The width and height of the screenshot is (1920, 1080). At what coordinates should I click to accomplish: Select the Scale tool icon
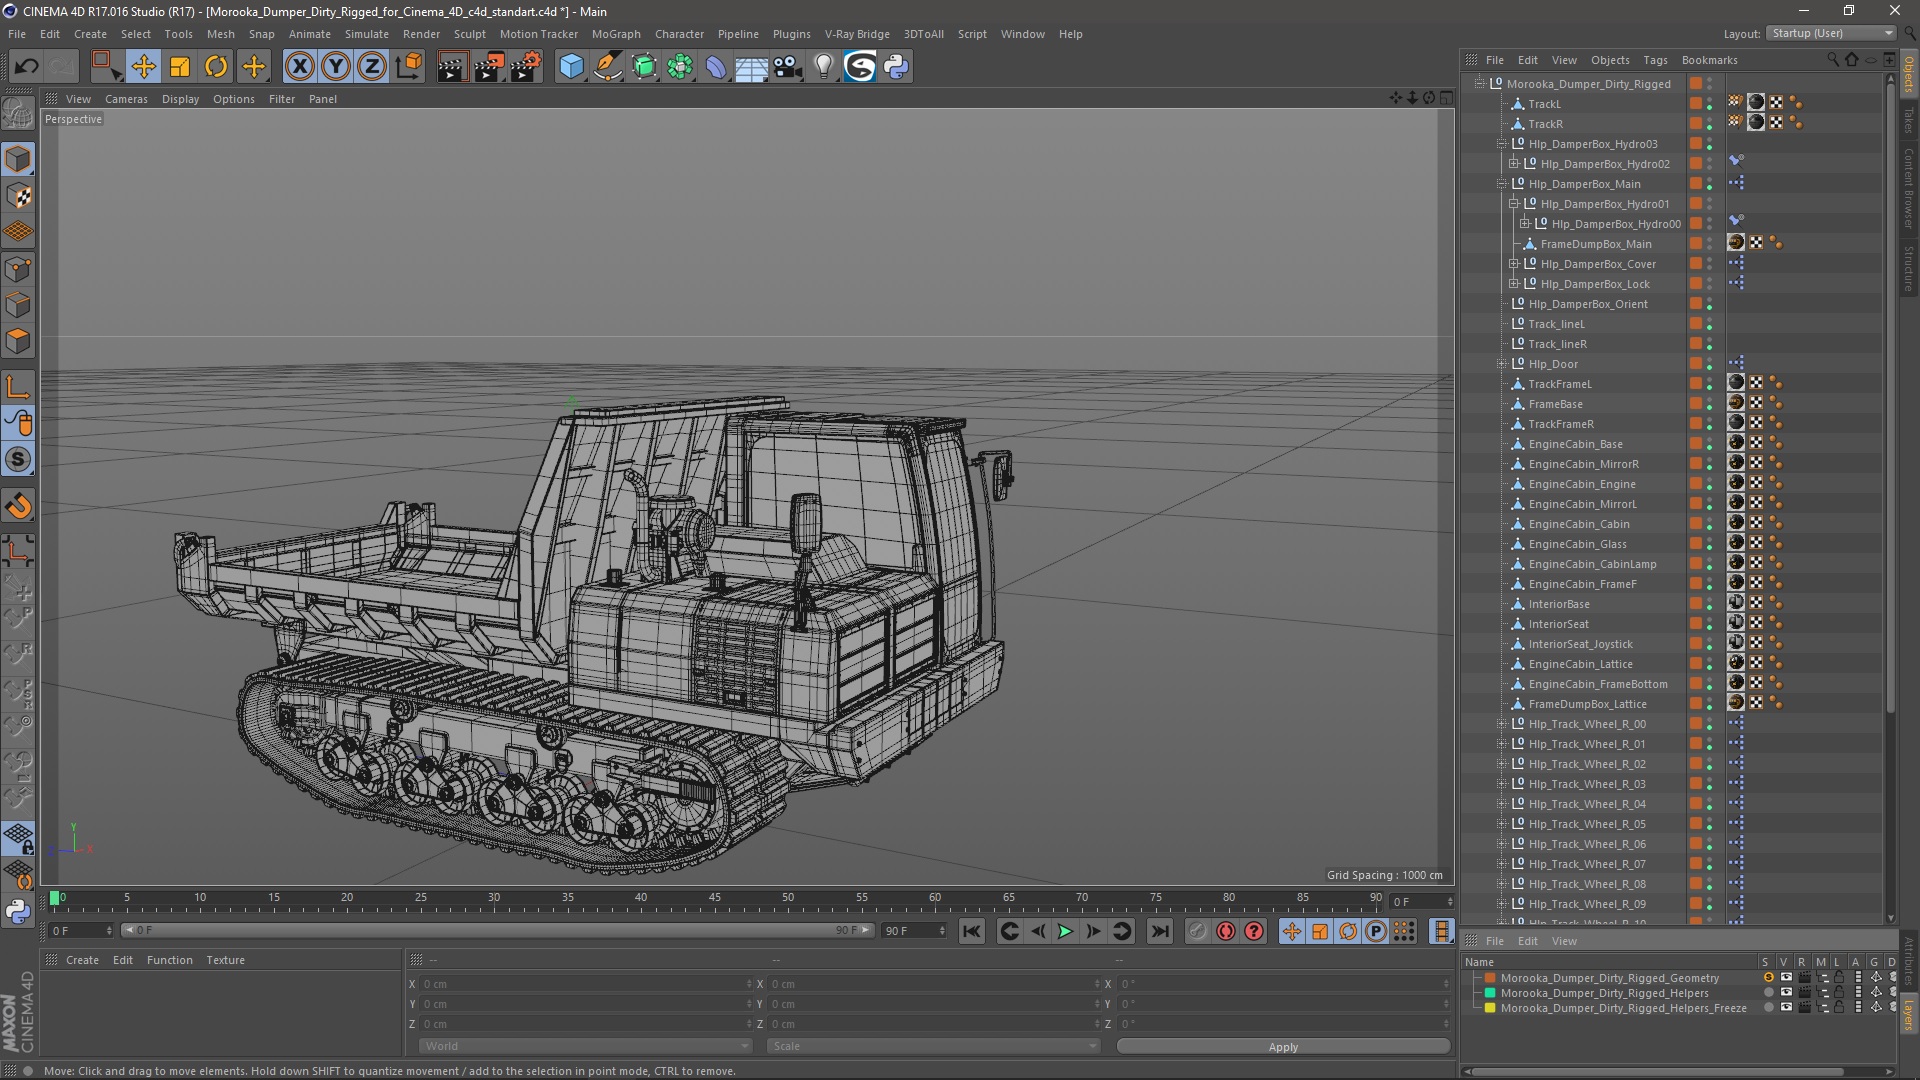pos(180,67)
